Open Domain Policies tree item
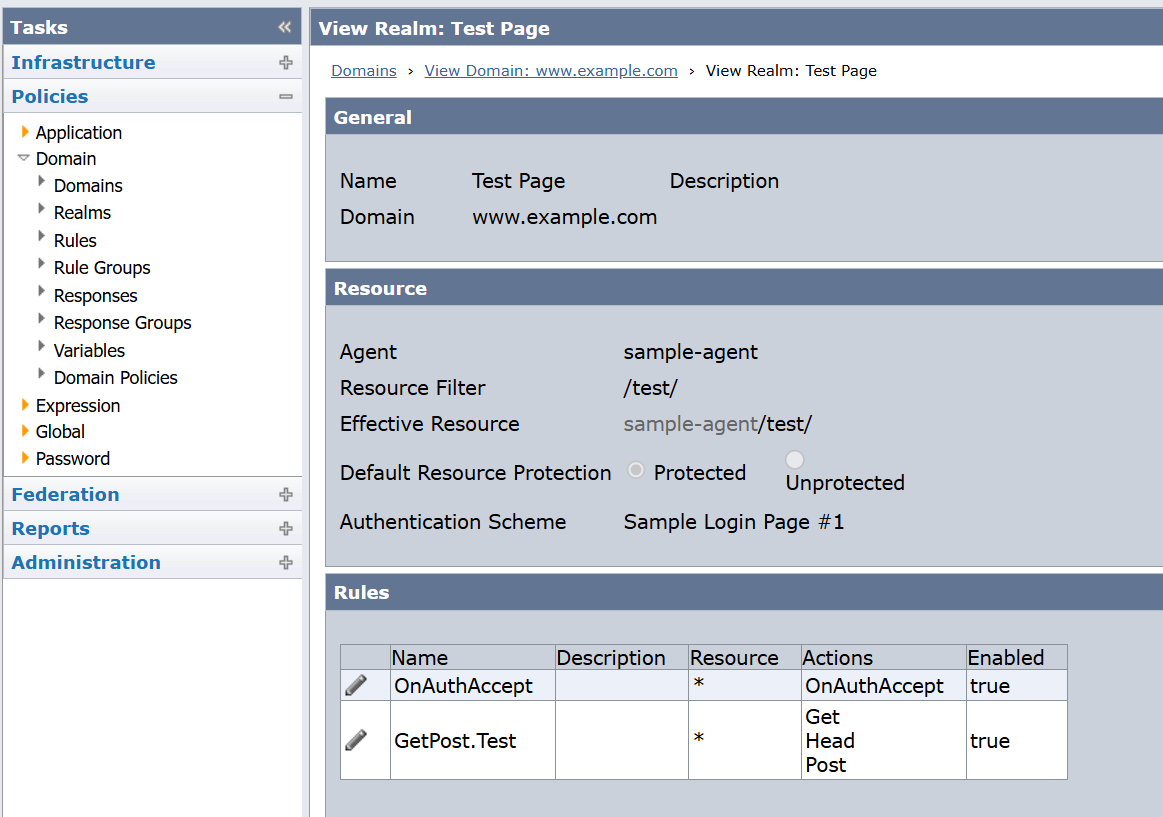Image resolution: width=1163 pixels, height=817 pixels. pos(115,378)
